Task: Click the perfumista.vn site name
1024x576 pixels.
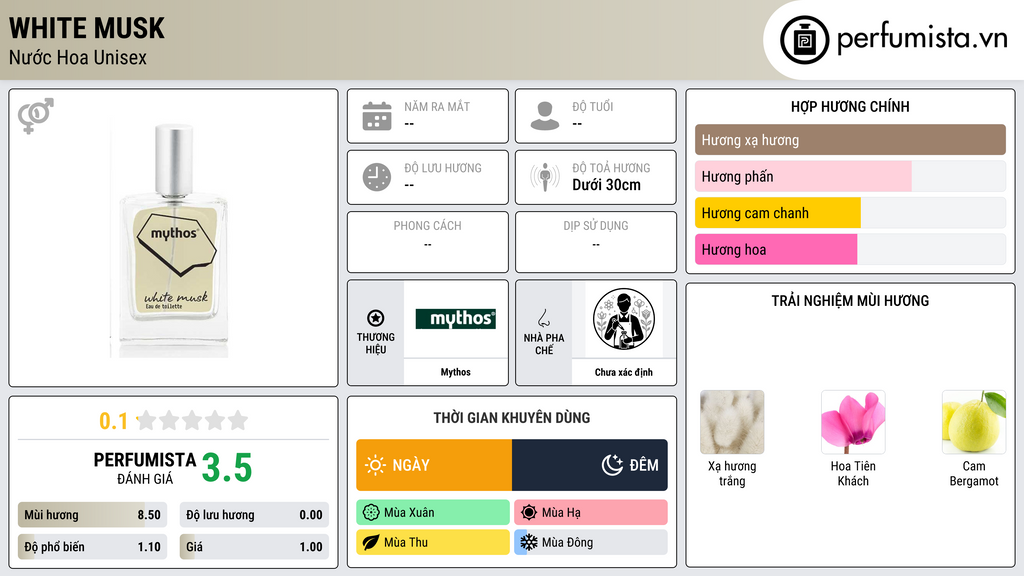Action: tap(922, 38)
